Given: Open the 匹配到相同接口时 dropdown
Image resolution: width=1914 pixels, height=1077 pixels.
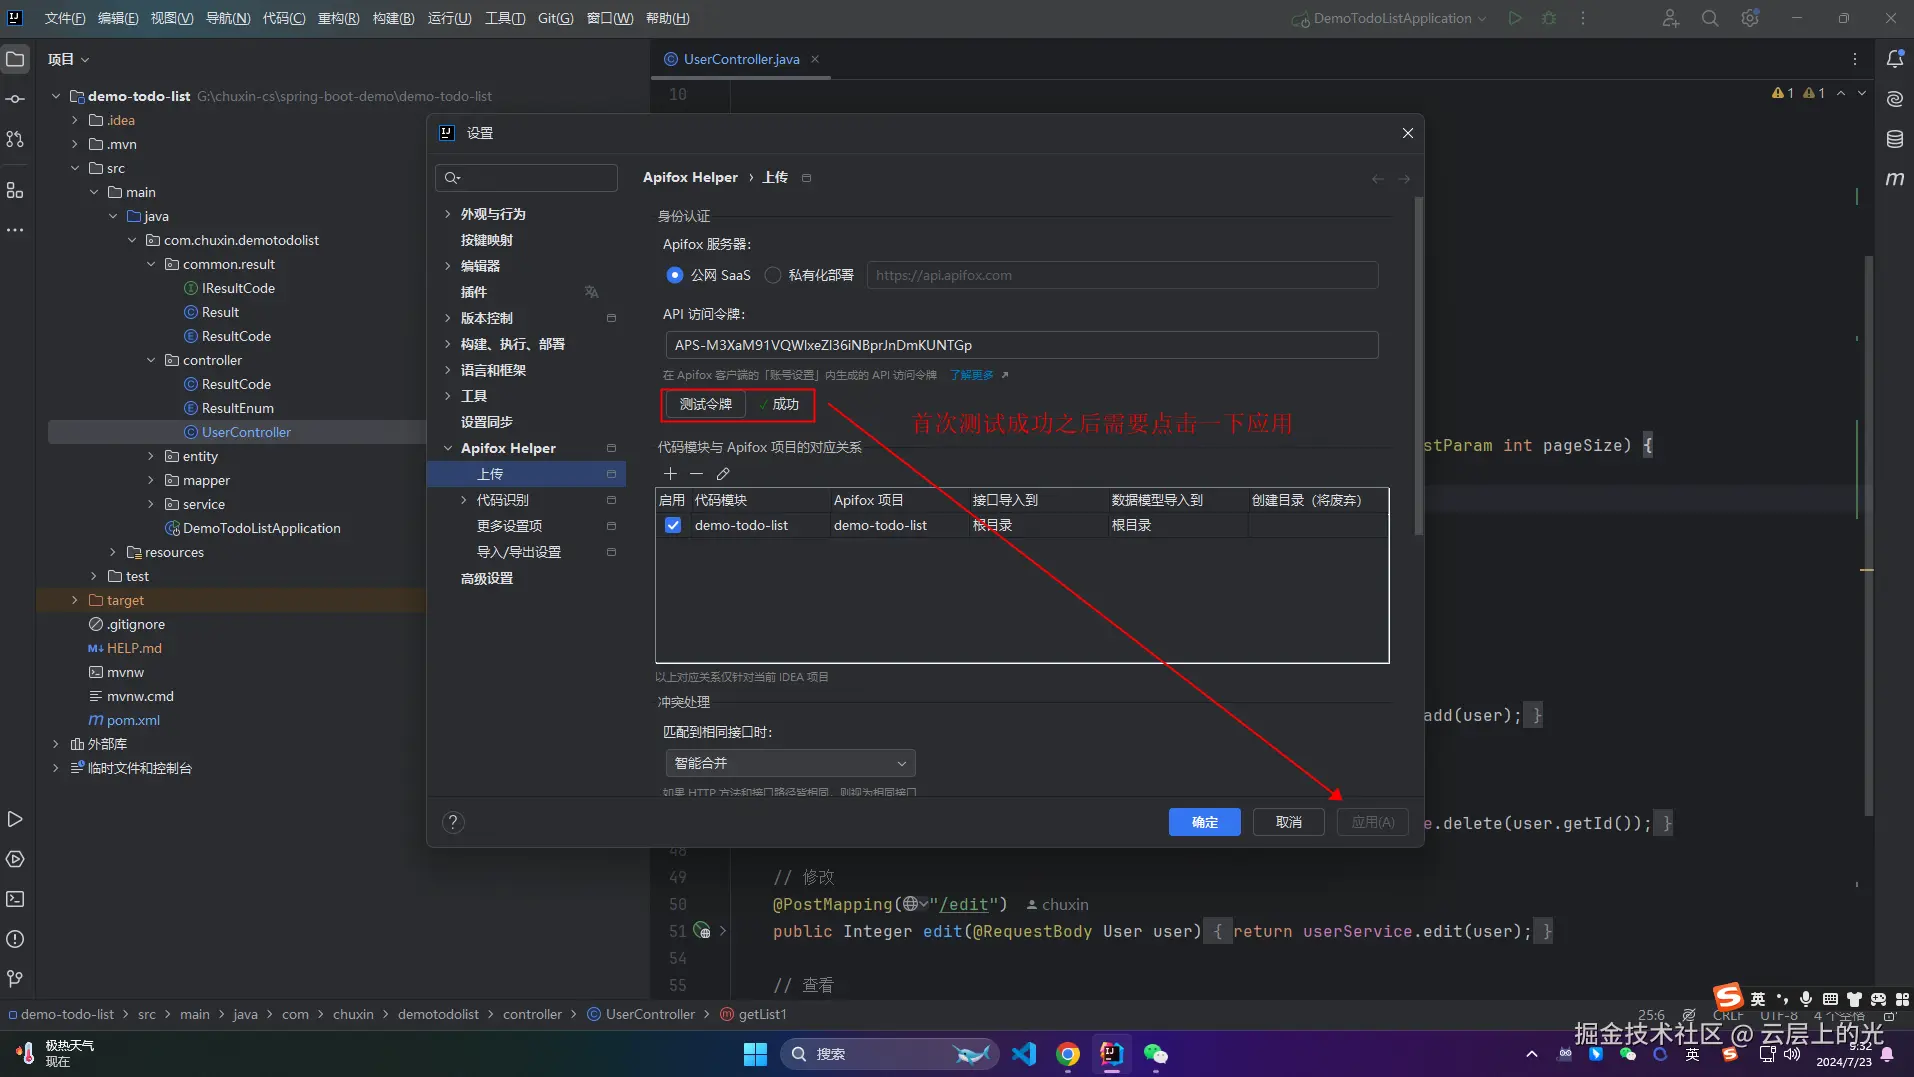Looking at the screenshot, I should point(790,763).
